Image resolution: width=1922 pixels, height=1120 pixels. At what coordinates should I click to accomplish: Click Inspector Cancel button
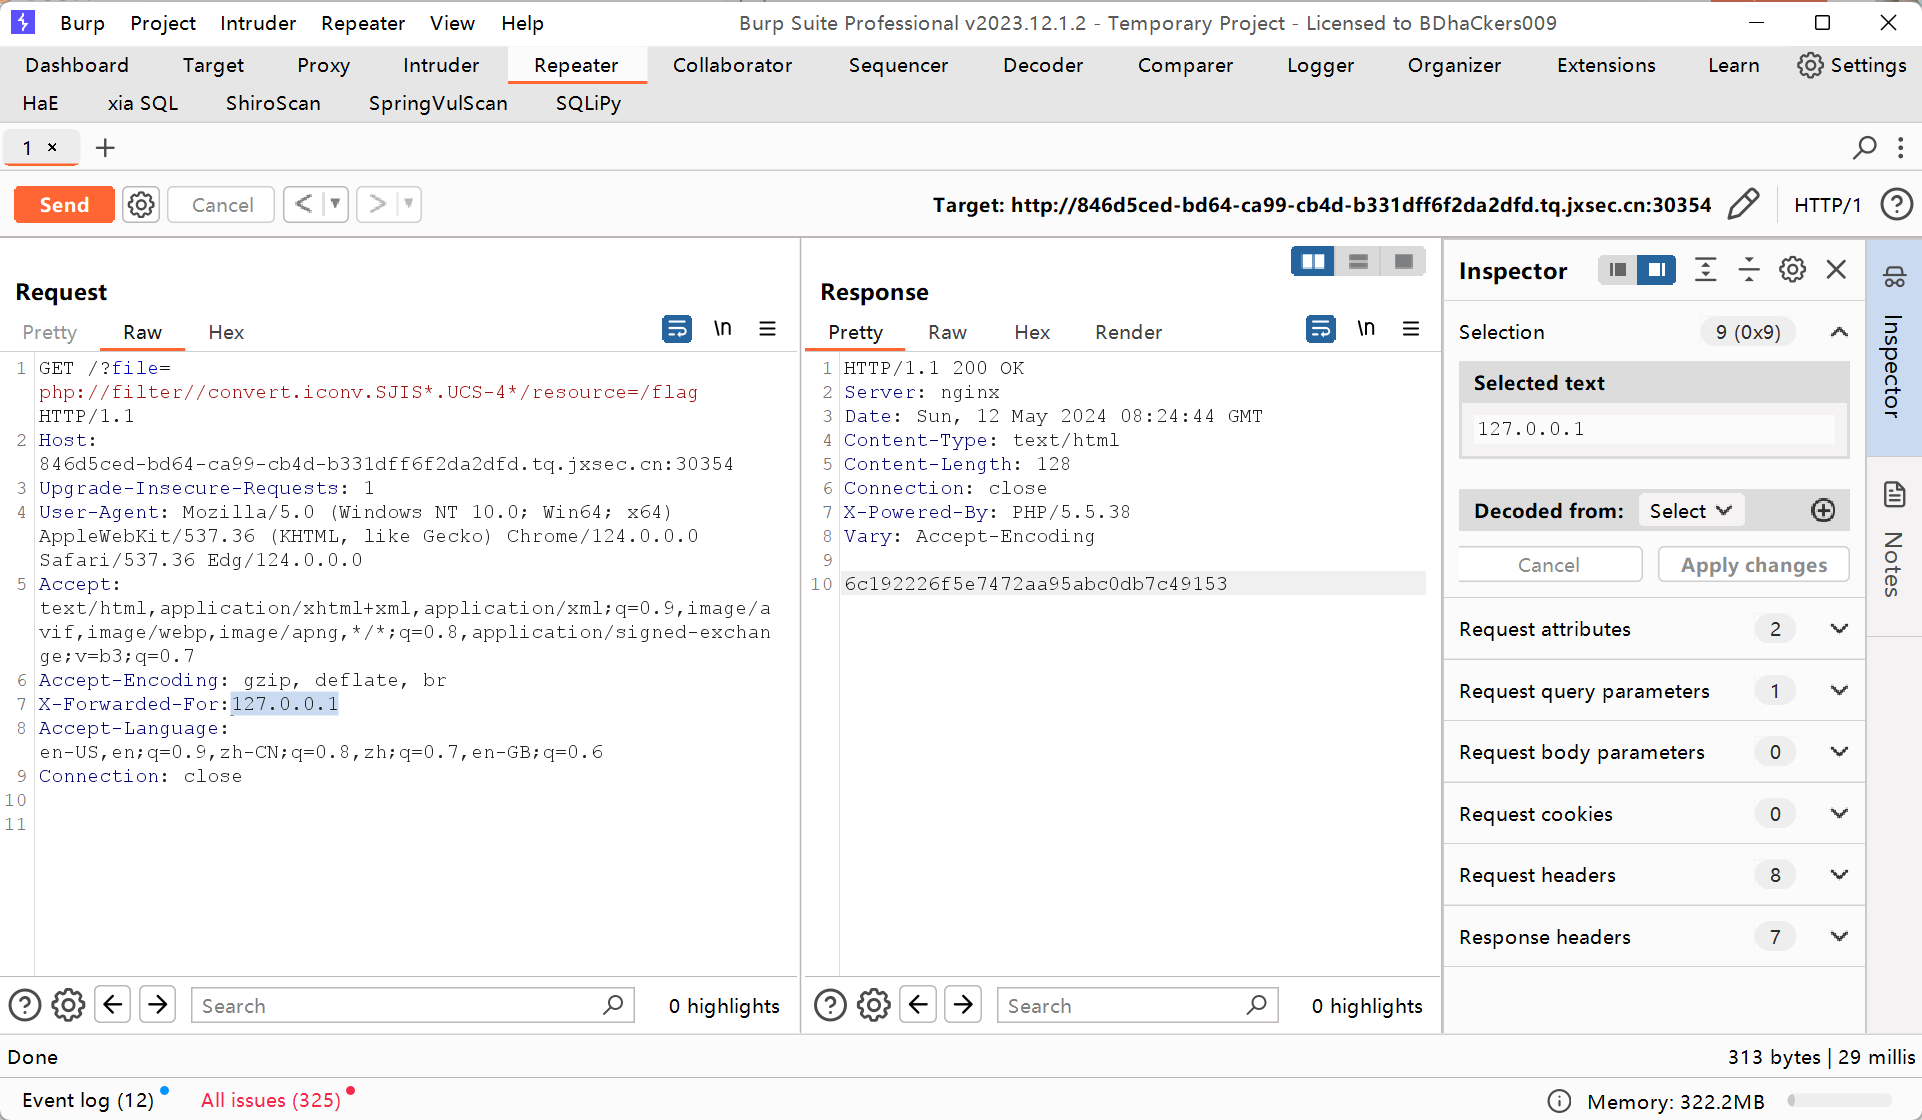[1549, 565]
